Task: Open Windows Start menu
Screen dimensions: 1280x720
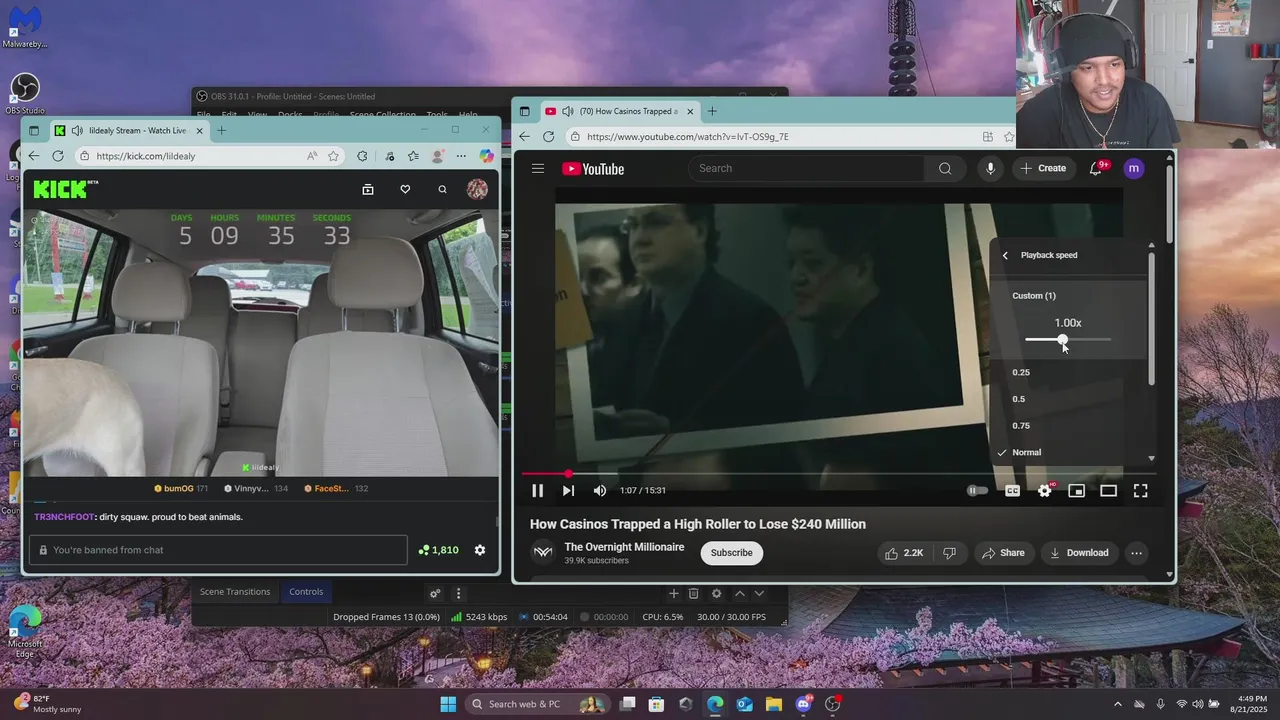Action: coord(448,704)
